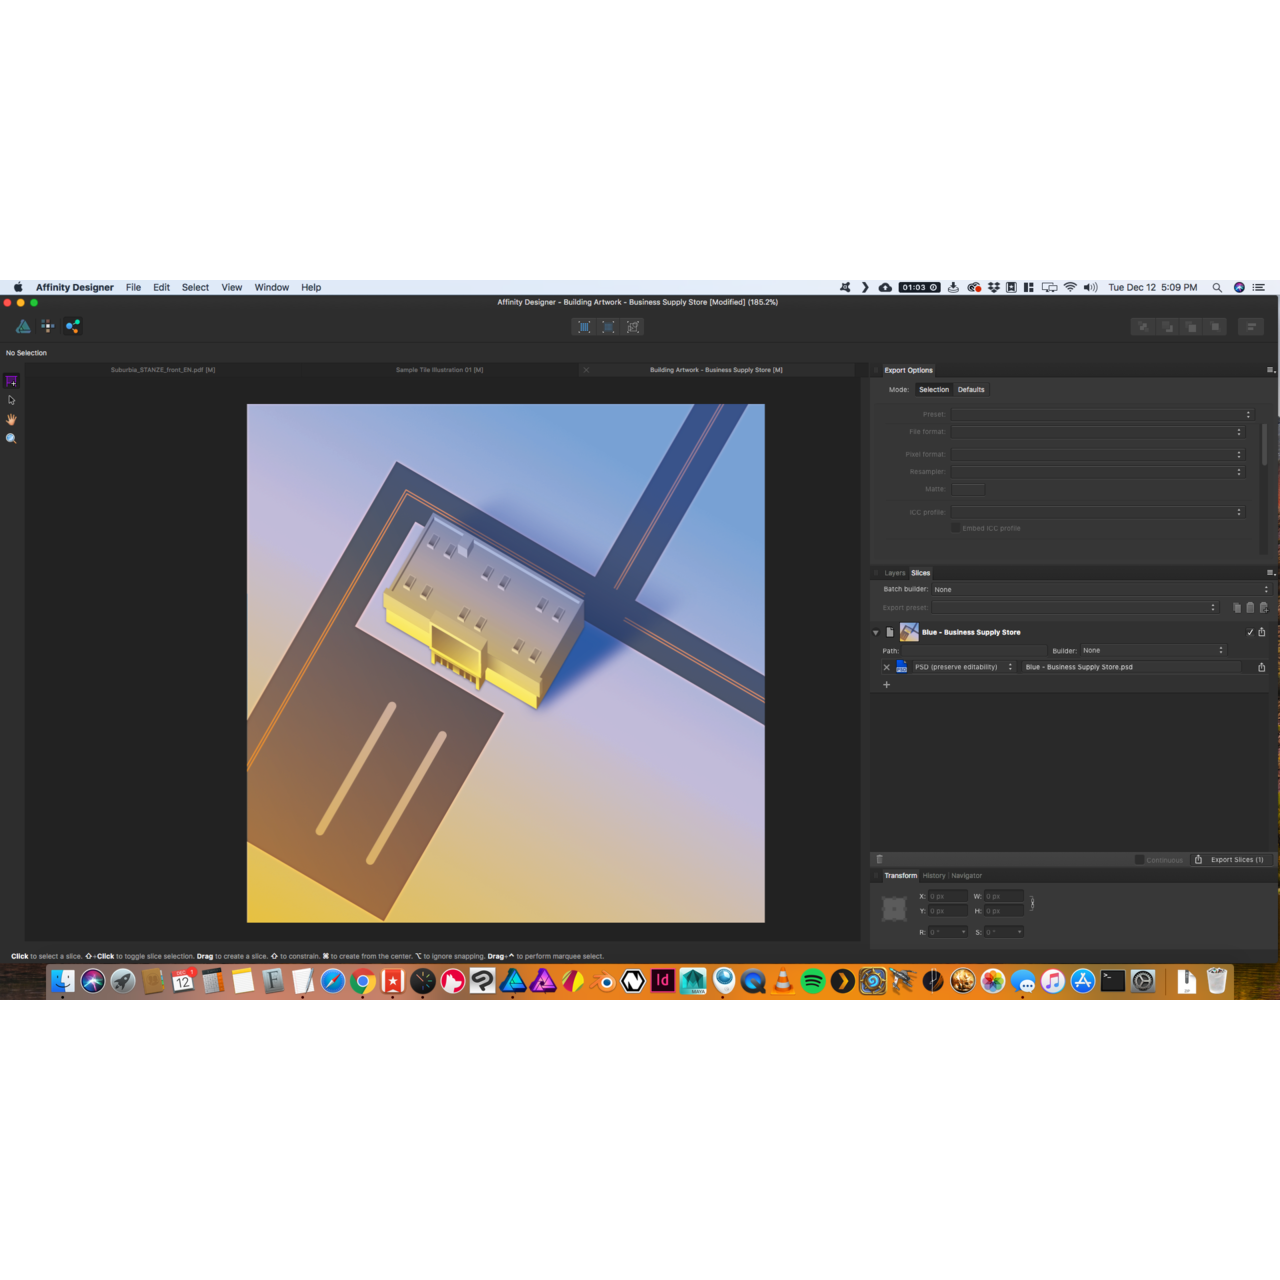Switch to the Layers panel tab
The height and width of the screenshot is (1280, 1280).
coord(893,572)
